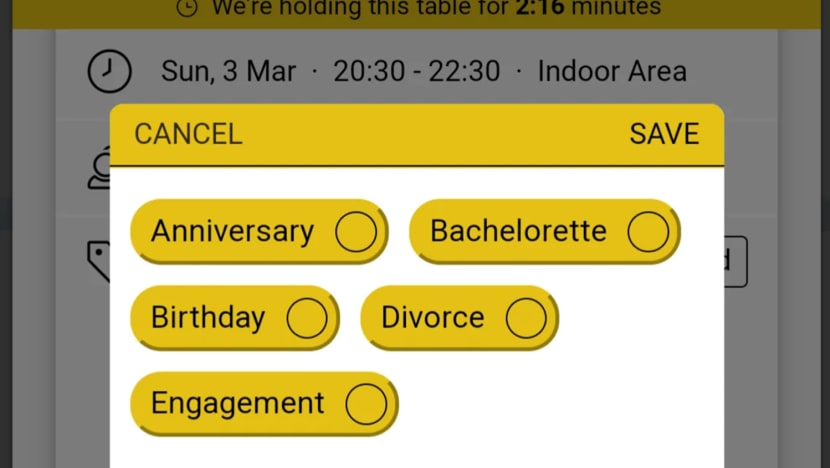Select the Bachelorette radio circle
The image size is (830, 468).
(x=648, y=232)
